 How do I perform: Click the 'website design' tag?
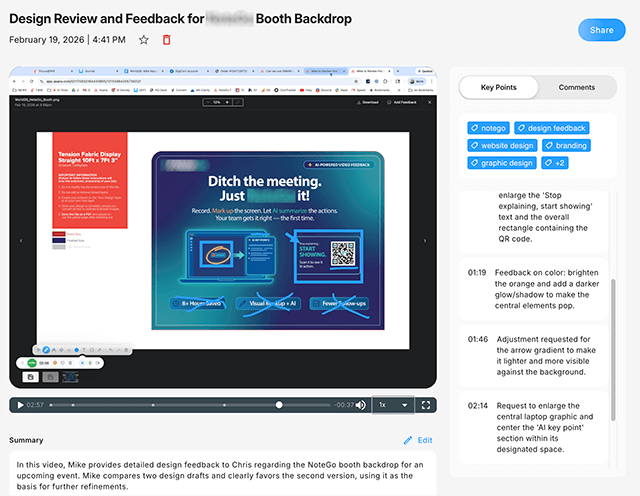(501, 146)
